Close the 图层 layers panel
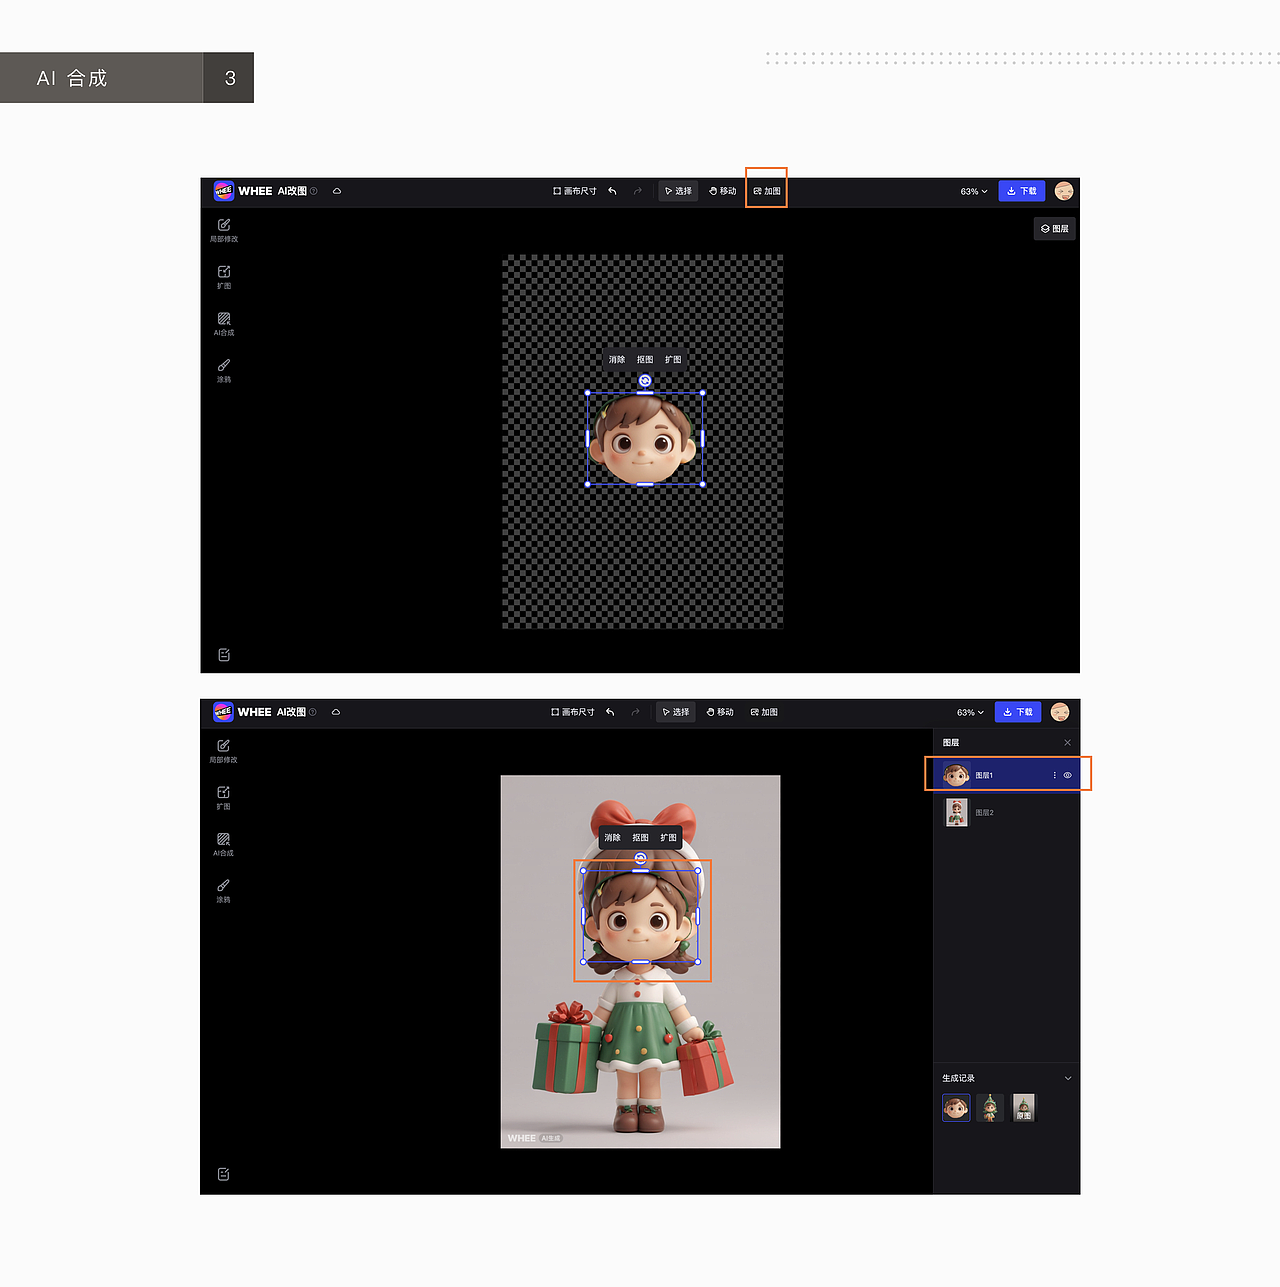 (x=1067, y=743)
